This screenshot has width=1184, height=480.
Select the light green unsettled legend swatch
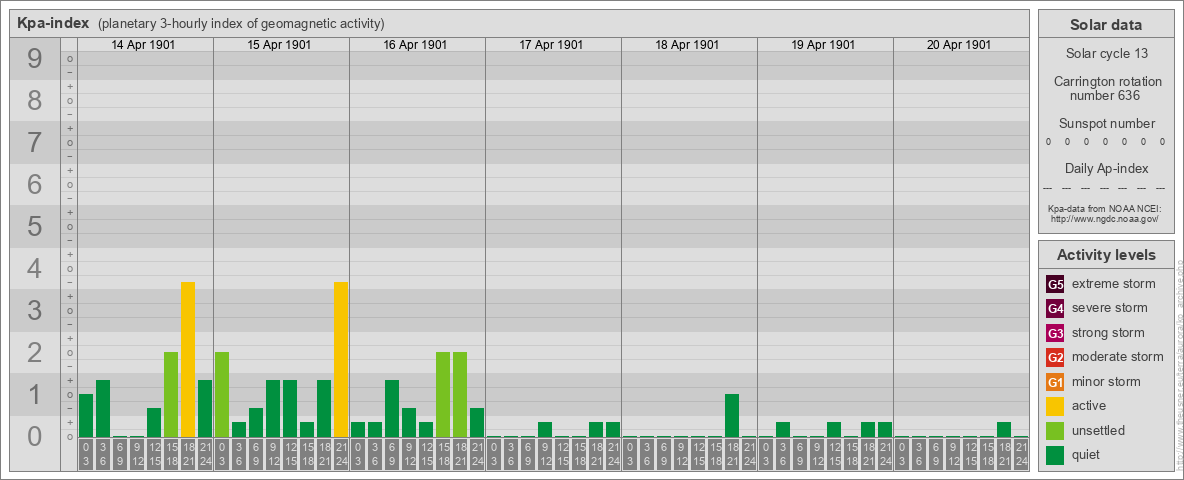[x=1055, y=430]
